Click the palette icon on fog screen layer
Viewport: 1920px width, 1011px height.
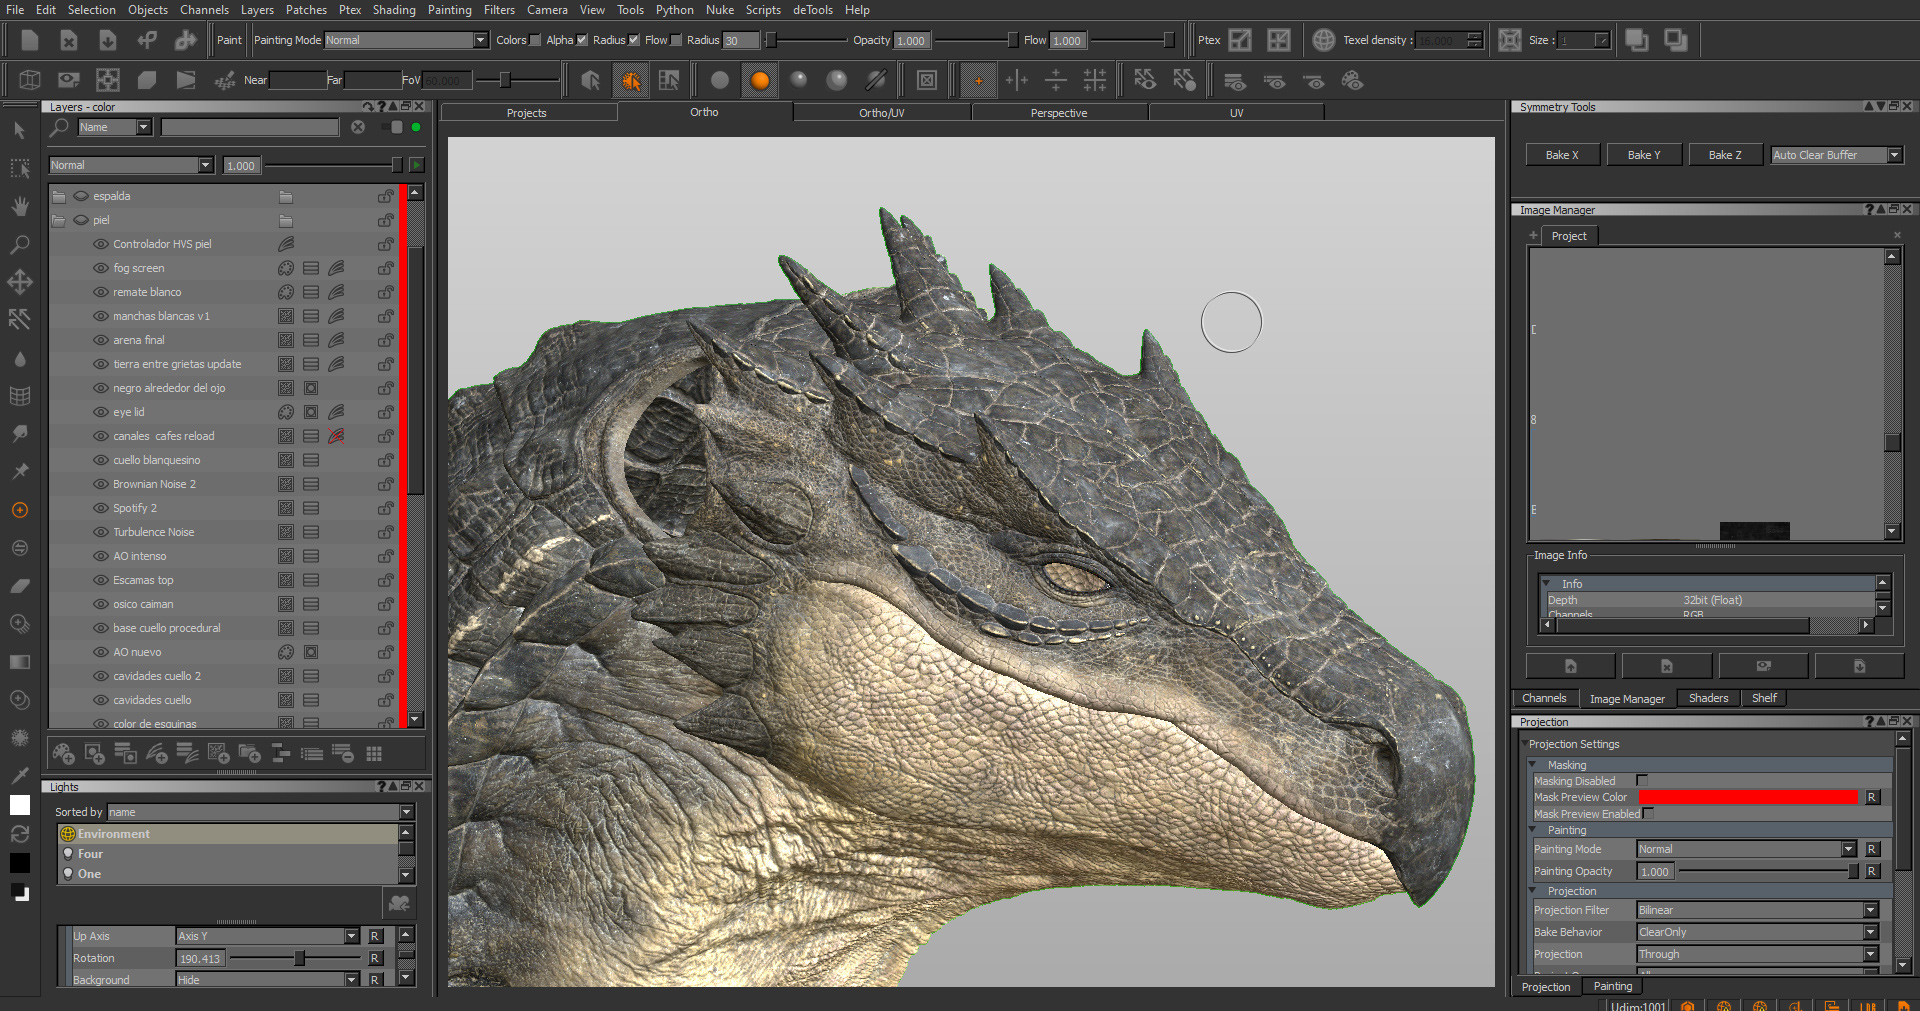[x=286, y=268]
